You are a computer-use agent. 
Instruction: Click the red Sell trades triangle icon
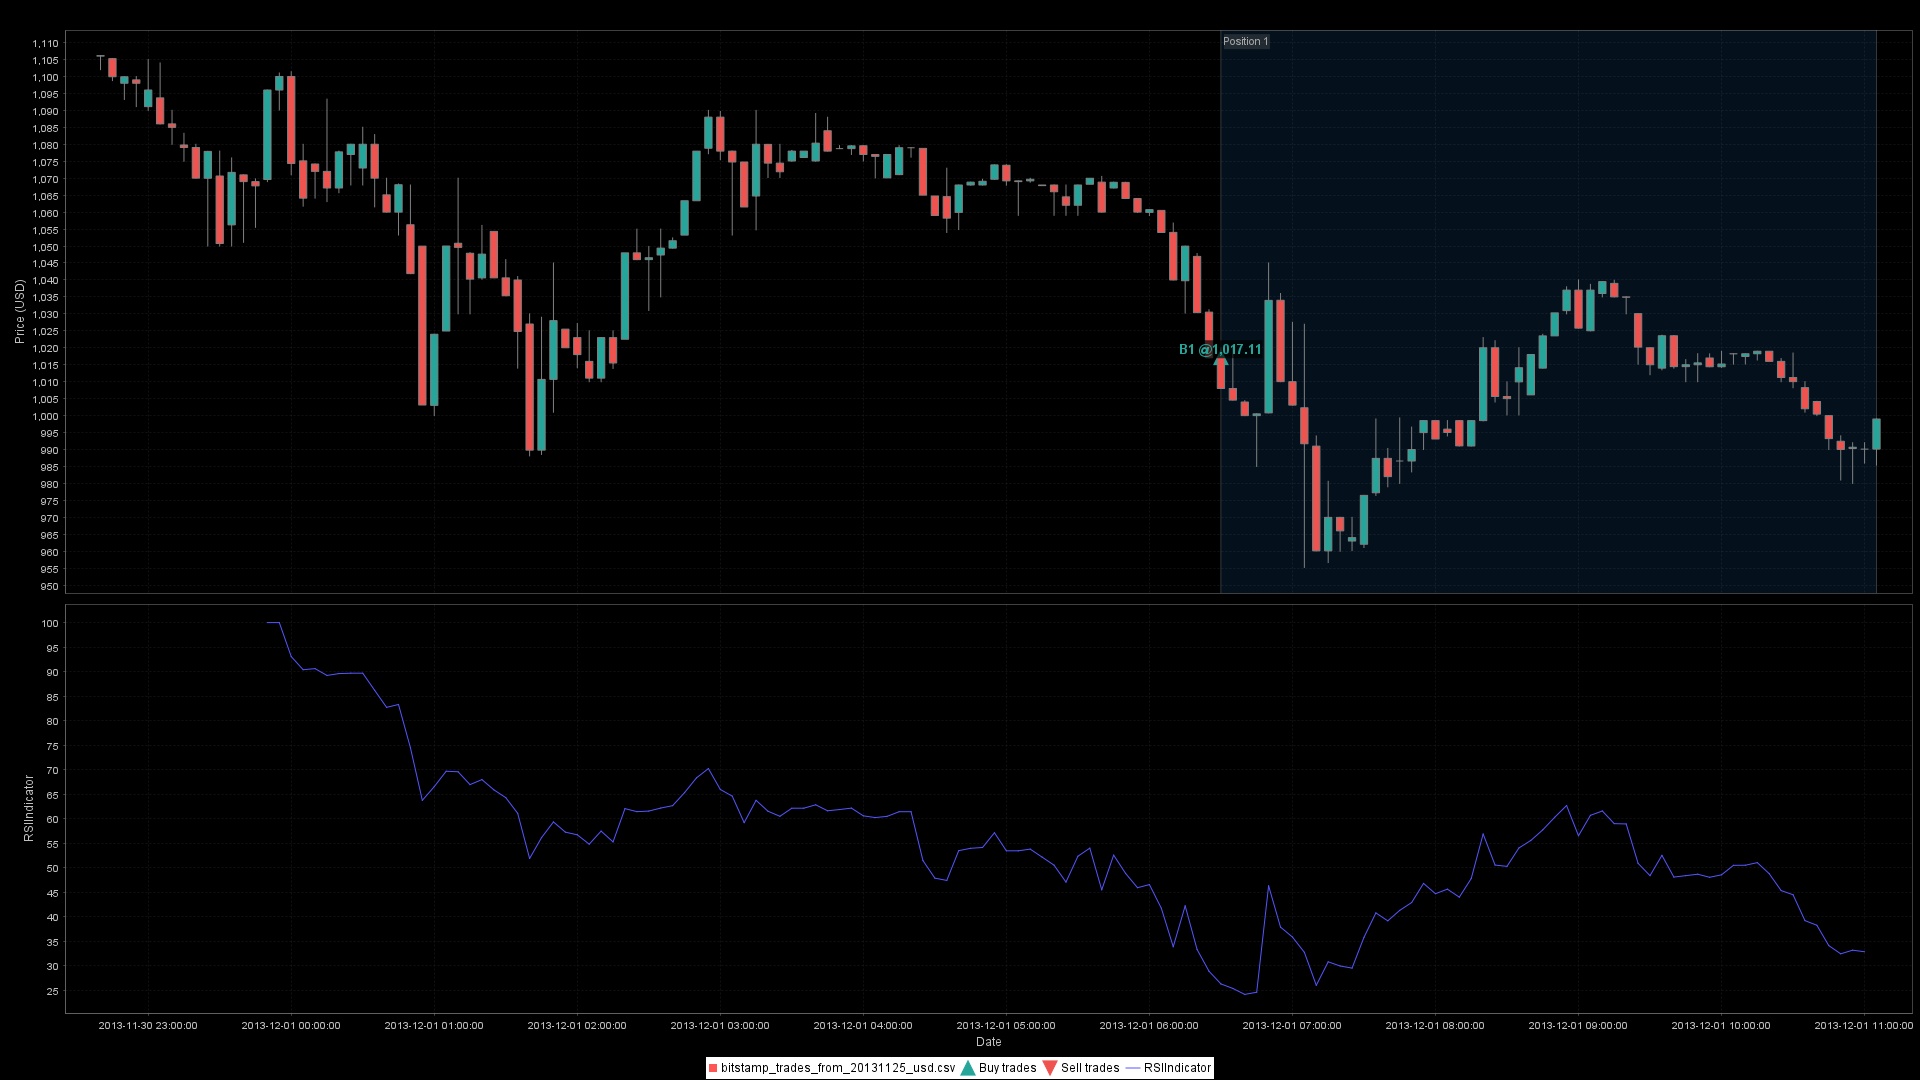1049,1068
